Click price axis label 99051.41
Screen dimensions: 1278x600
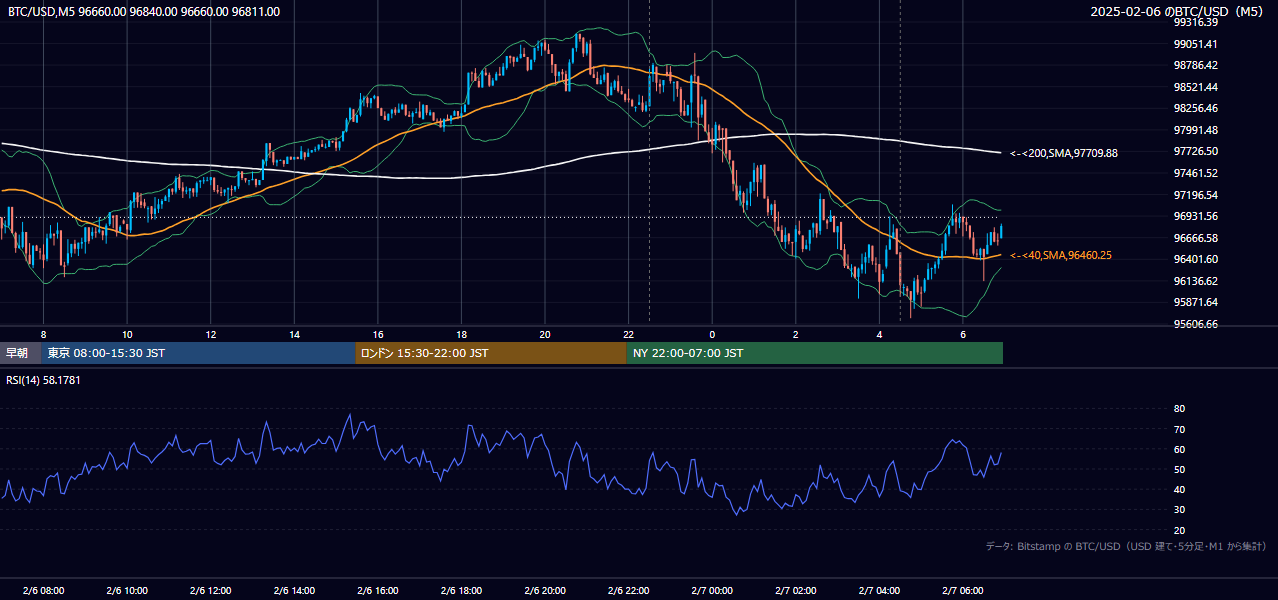click(x=1195, y=44)
